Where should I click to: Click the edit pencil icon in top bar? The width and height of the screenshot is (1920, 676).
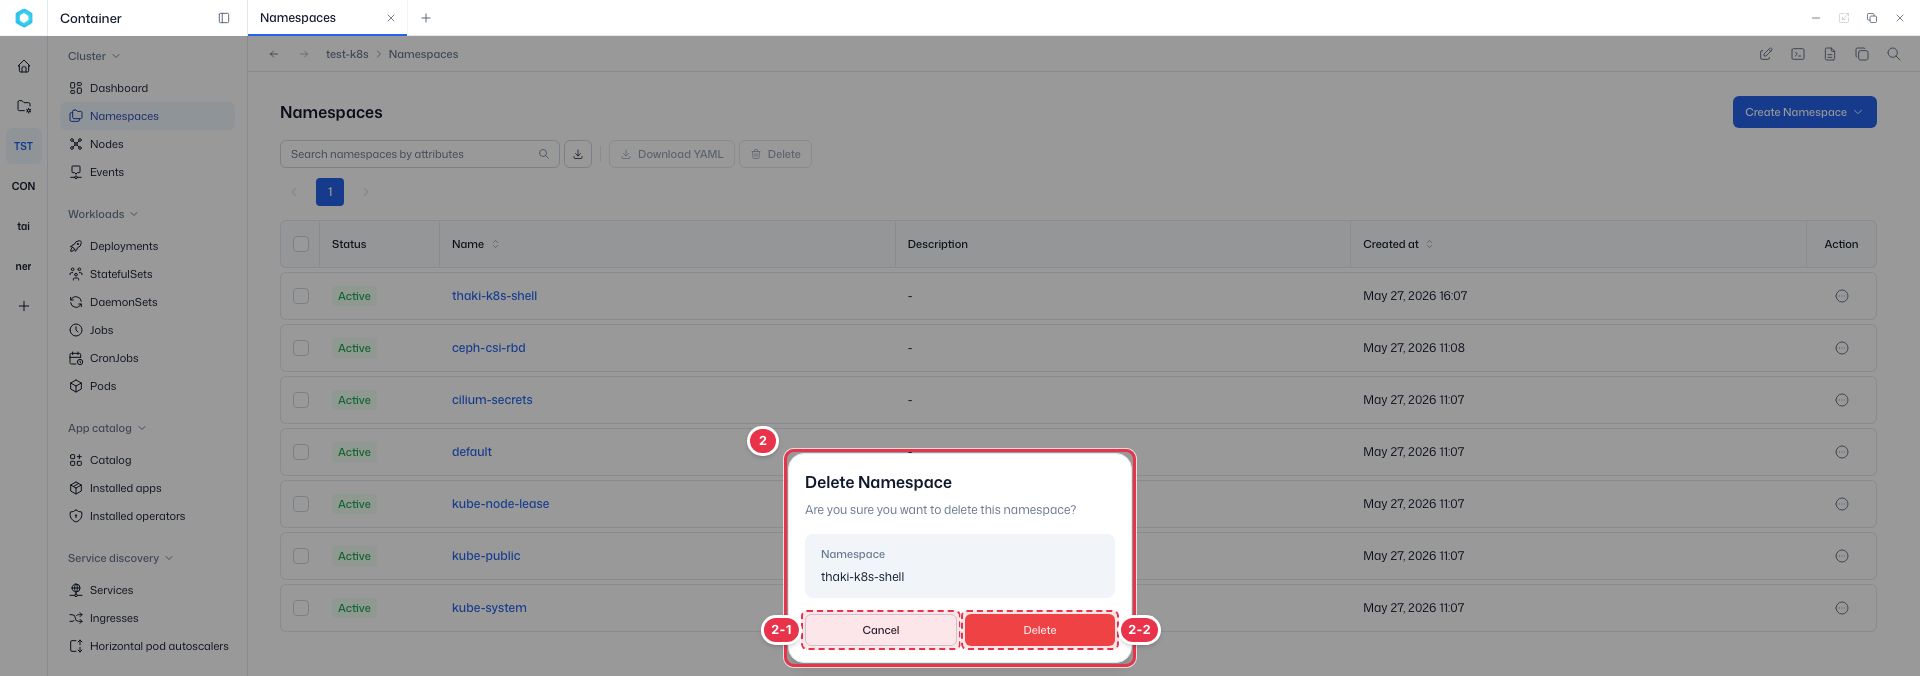1766,54
